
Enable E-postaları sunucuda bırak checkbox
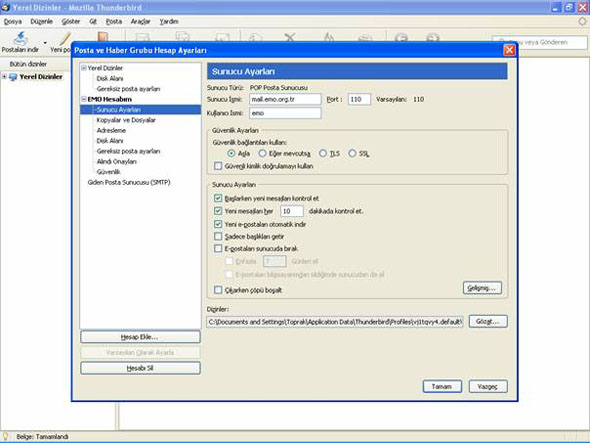218,248
